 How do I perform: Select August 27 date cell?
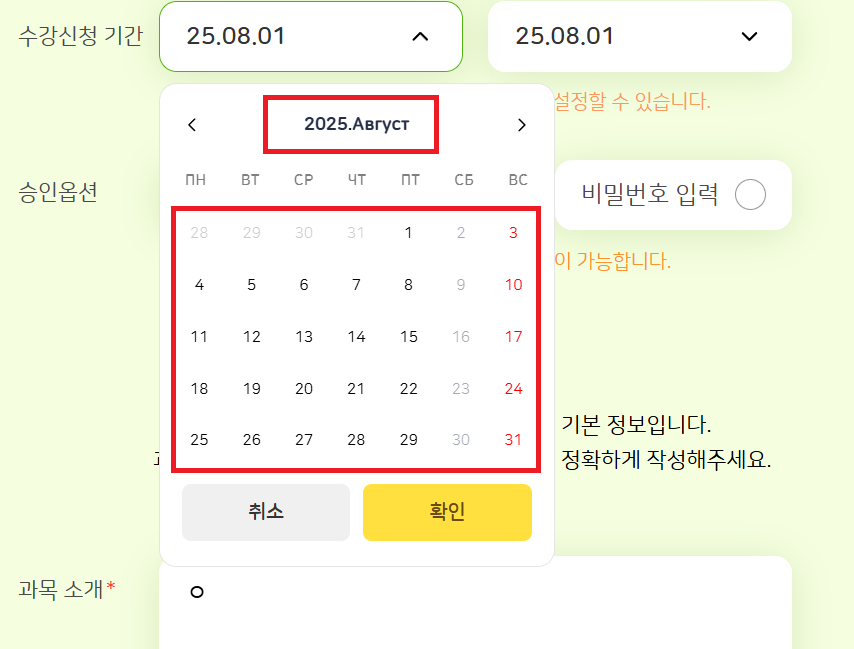pyautogui.click(x=304, y=440)
